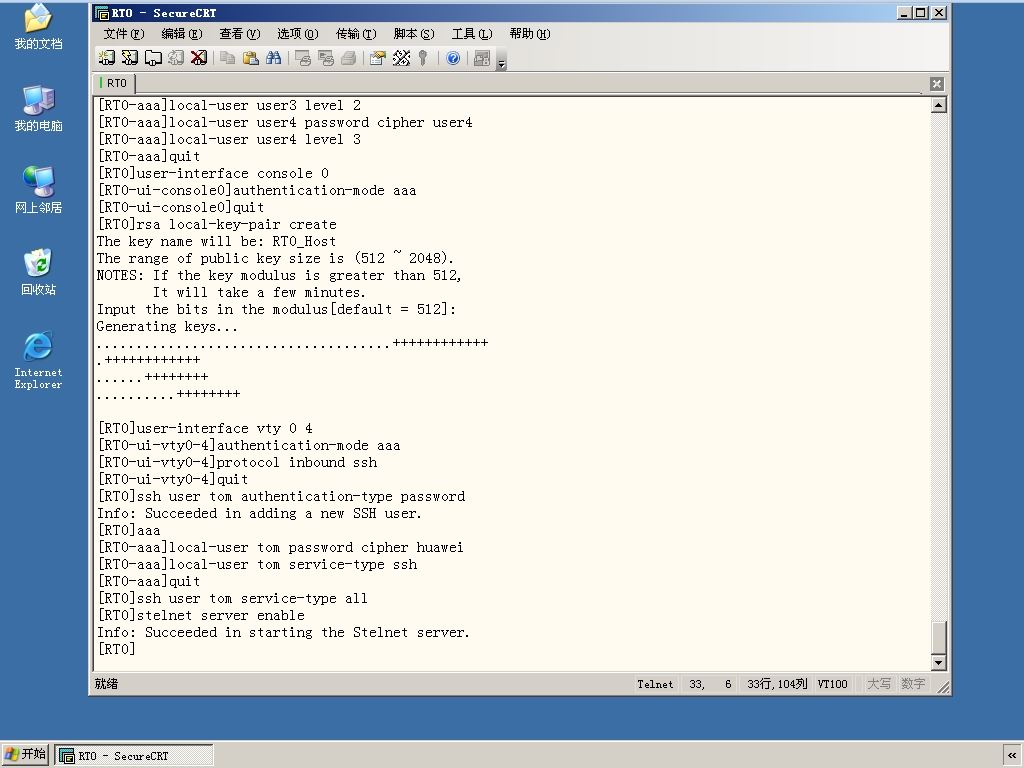1024x768 pixels.
Task: Open Session Options properties icon
Action: point(377,58)
